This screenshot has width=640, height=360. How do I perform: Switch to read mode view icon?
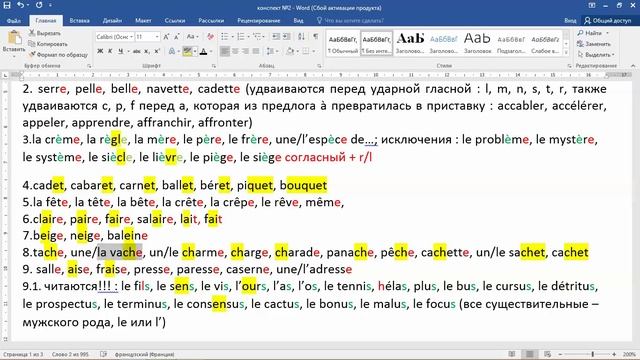tap(512, 354)
